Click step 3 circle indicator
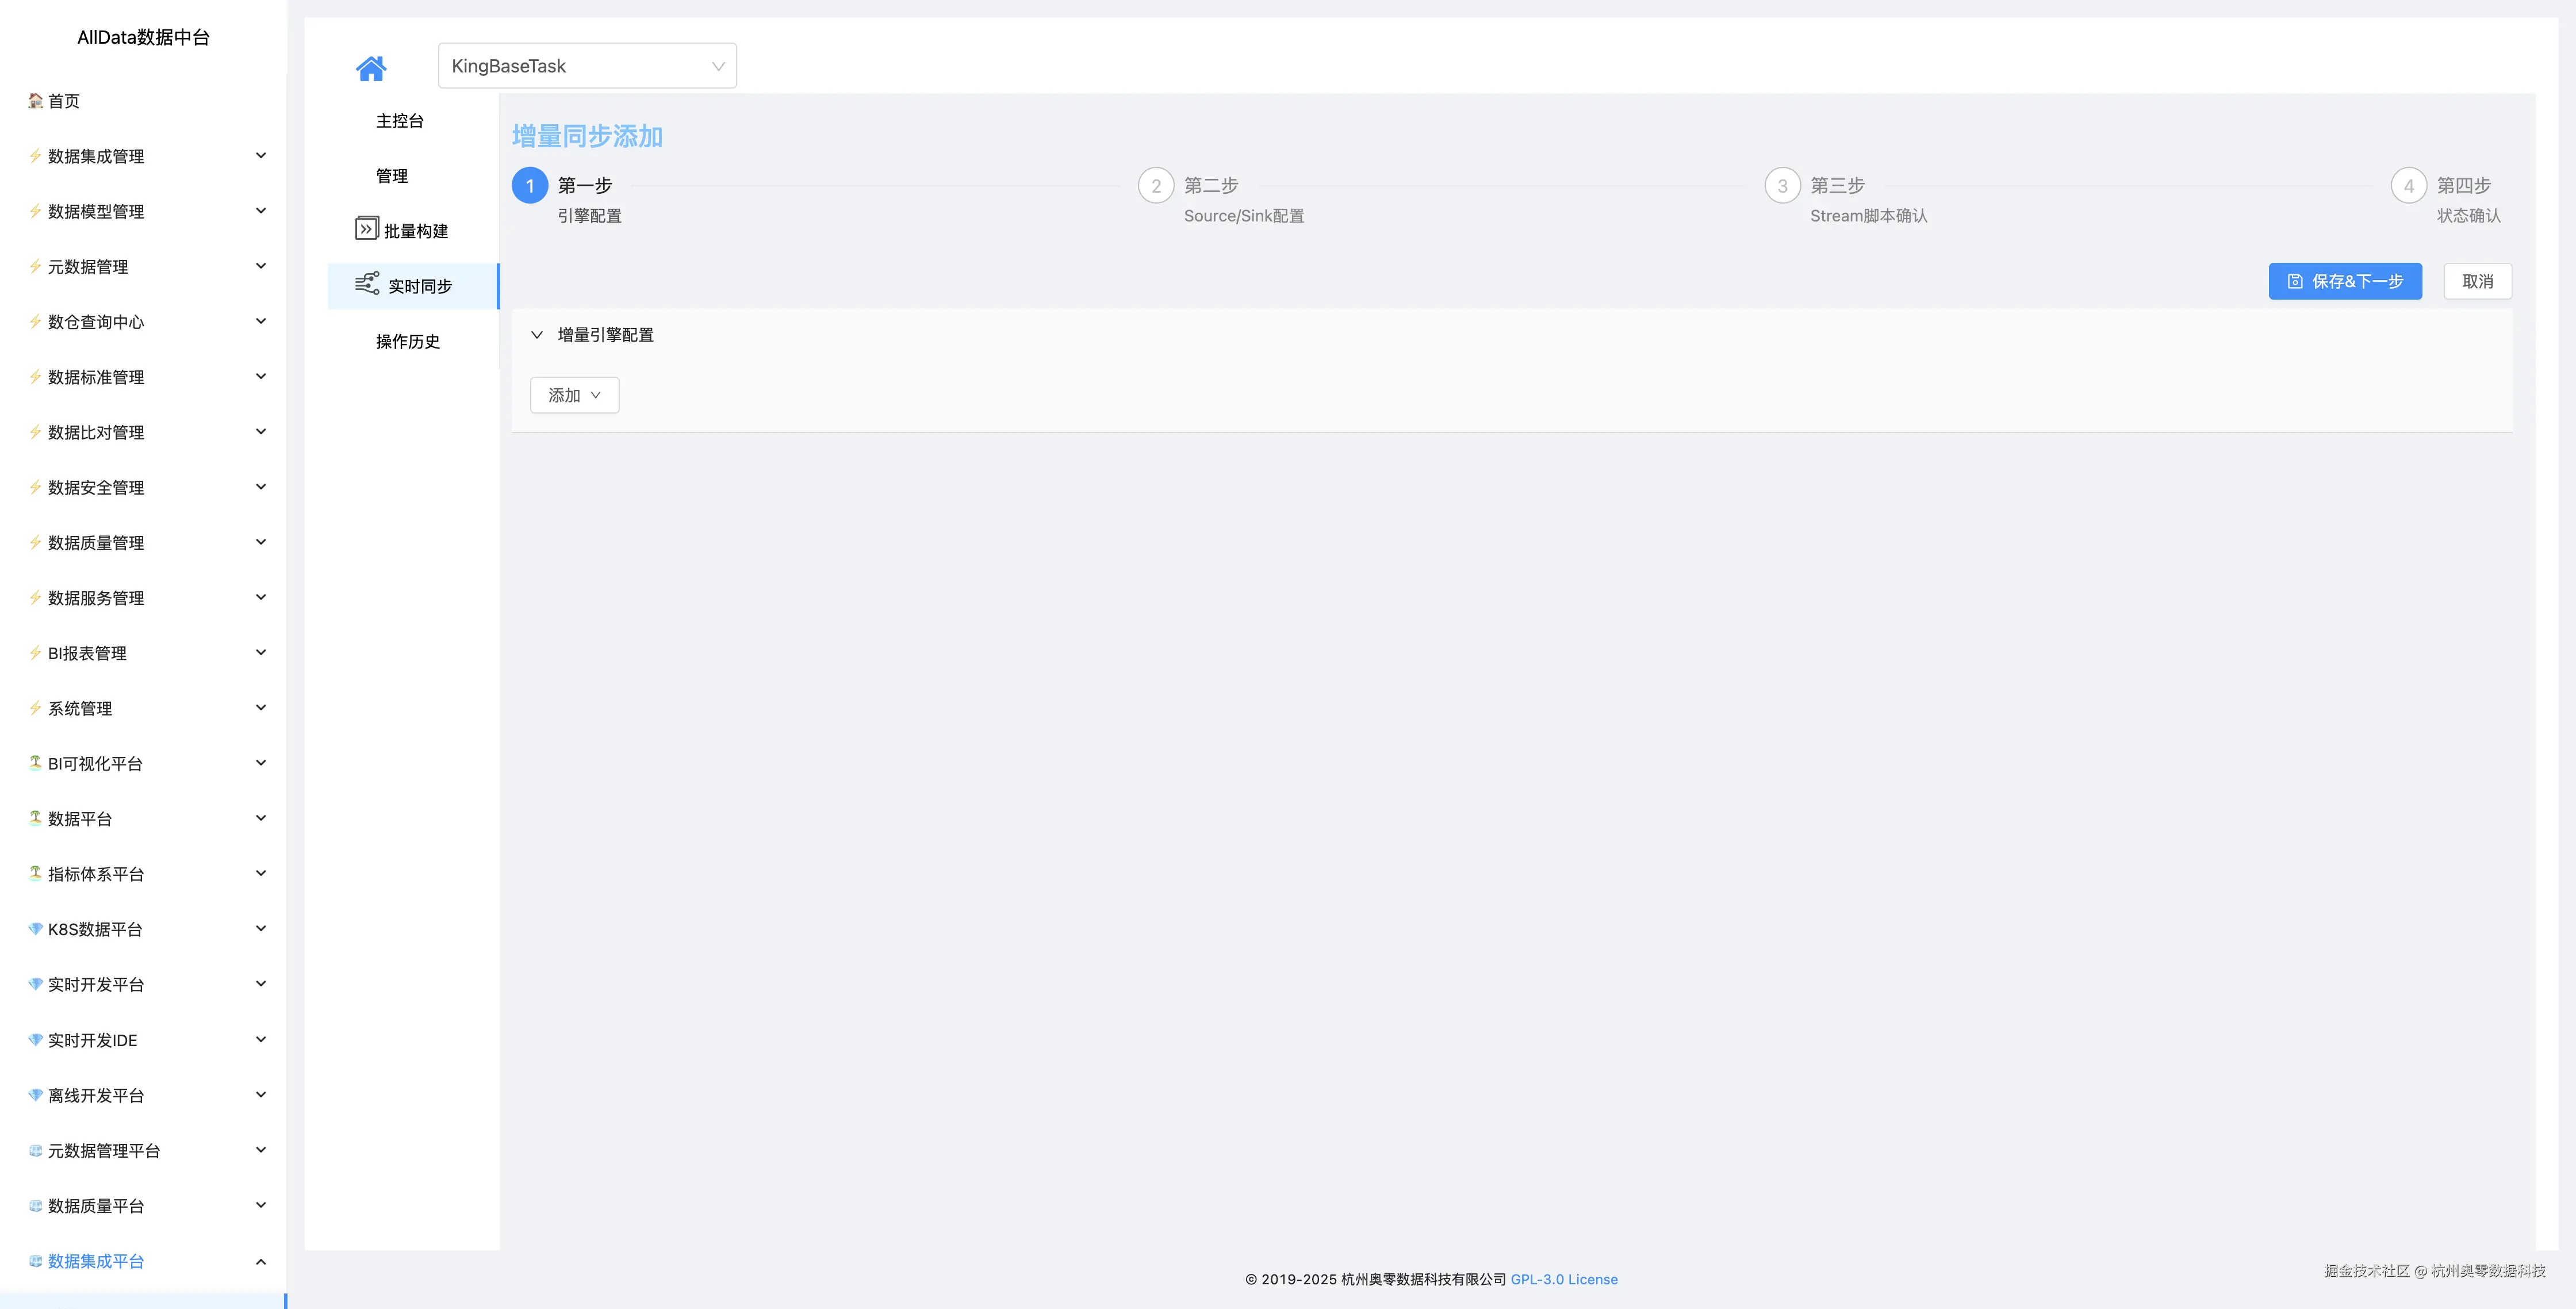Screen dimensions: 2576x1309 coord(1782,186)
